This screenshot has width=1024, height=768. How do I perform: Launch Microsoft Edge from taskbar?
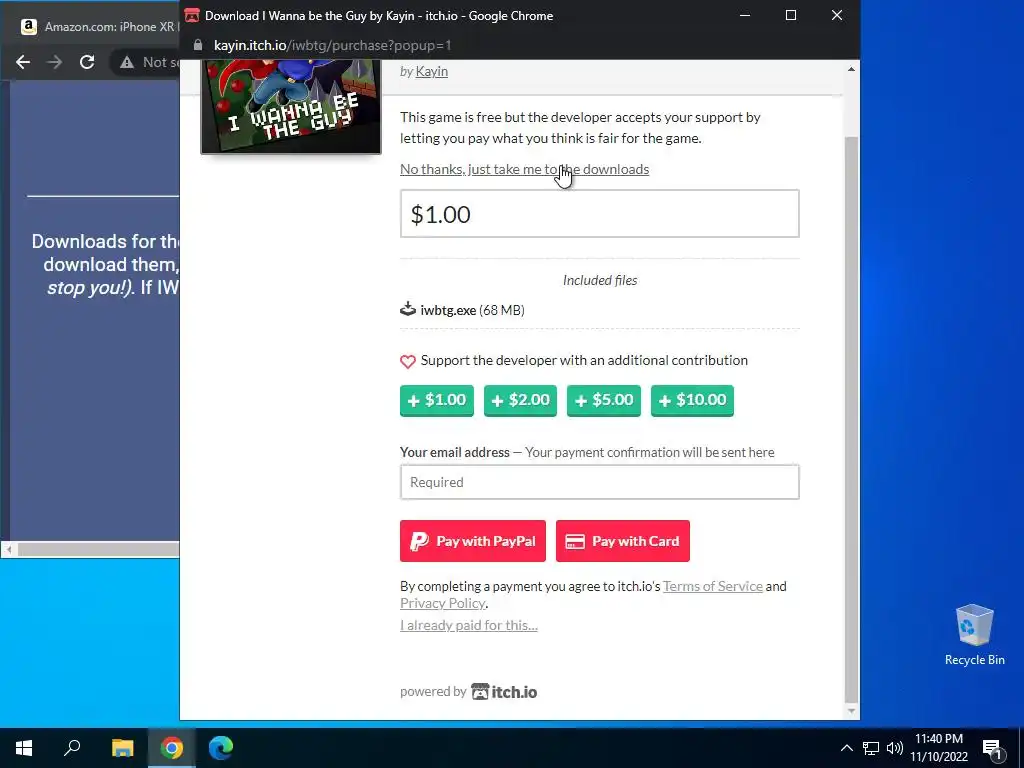tap(221, 748)
